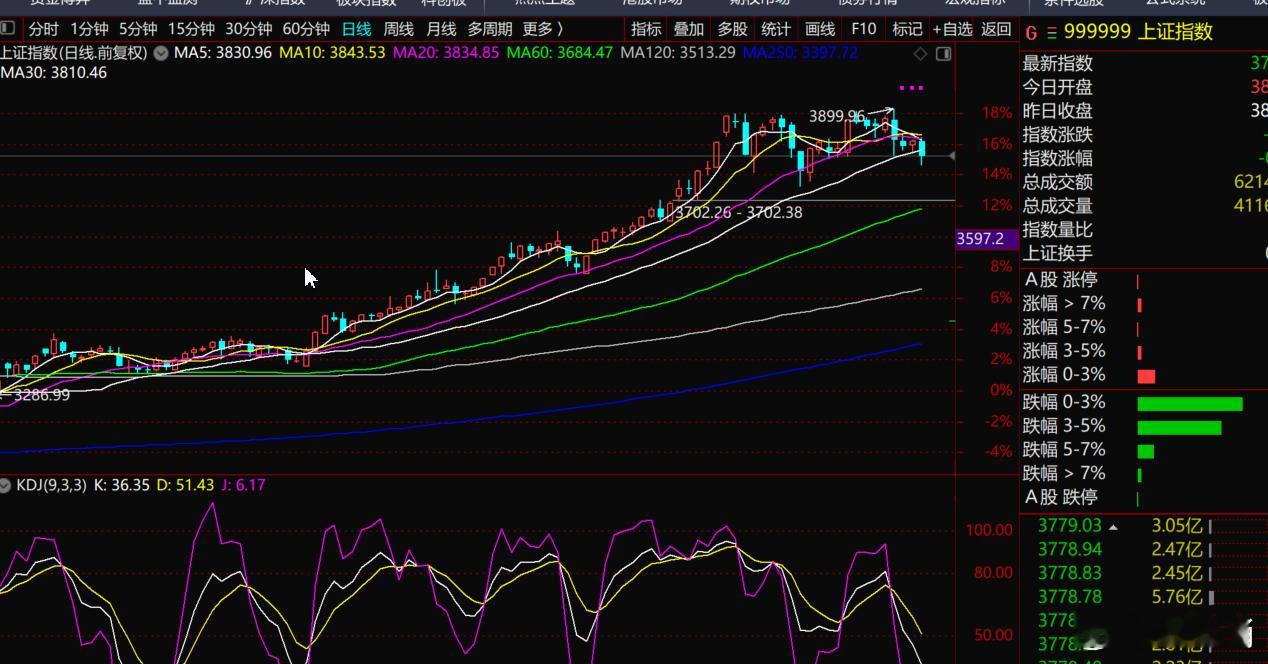1268x664 pixels.
Task: Click the small panel icon left of 分时
Action: coord(7,29)
